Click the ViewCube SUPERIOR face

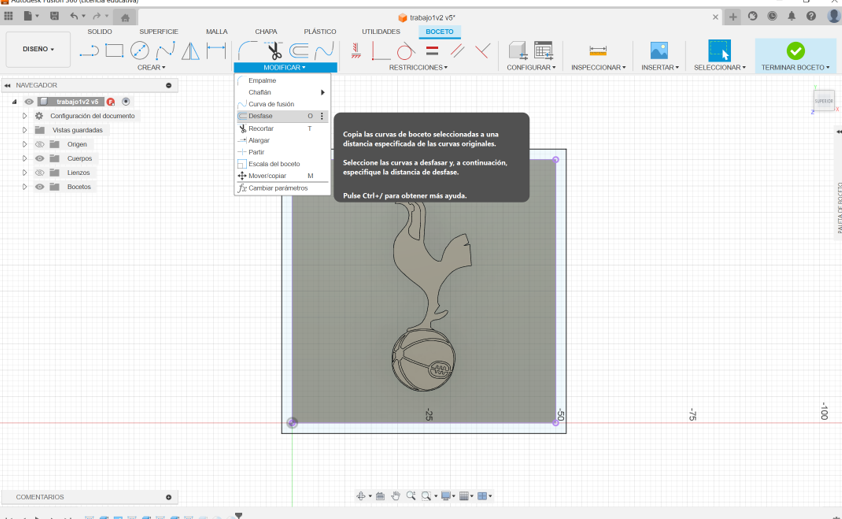click(x=823, y=101)
